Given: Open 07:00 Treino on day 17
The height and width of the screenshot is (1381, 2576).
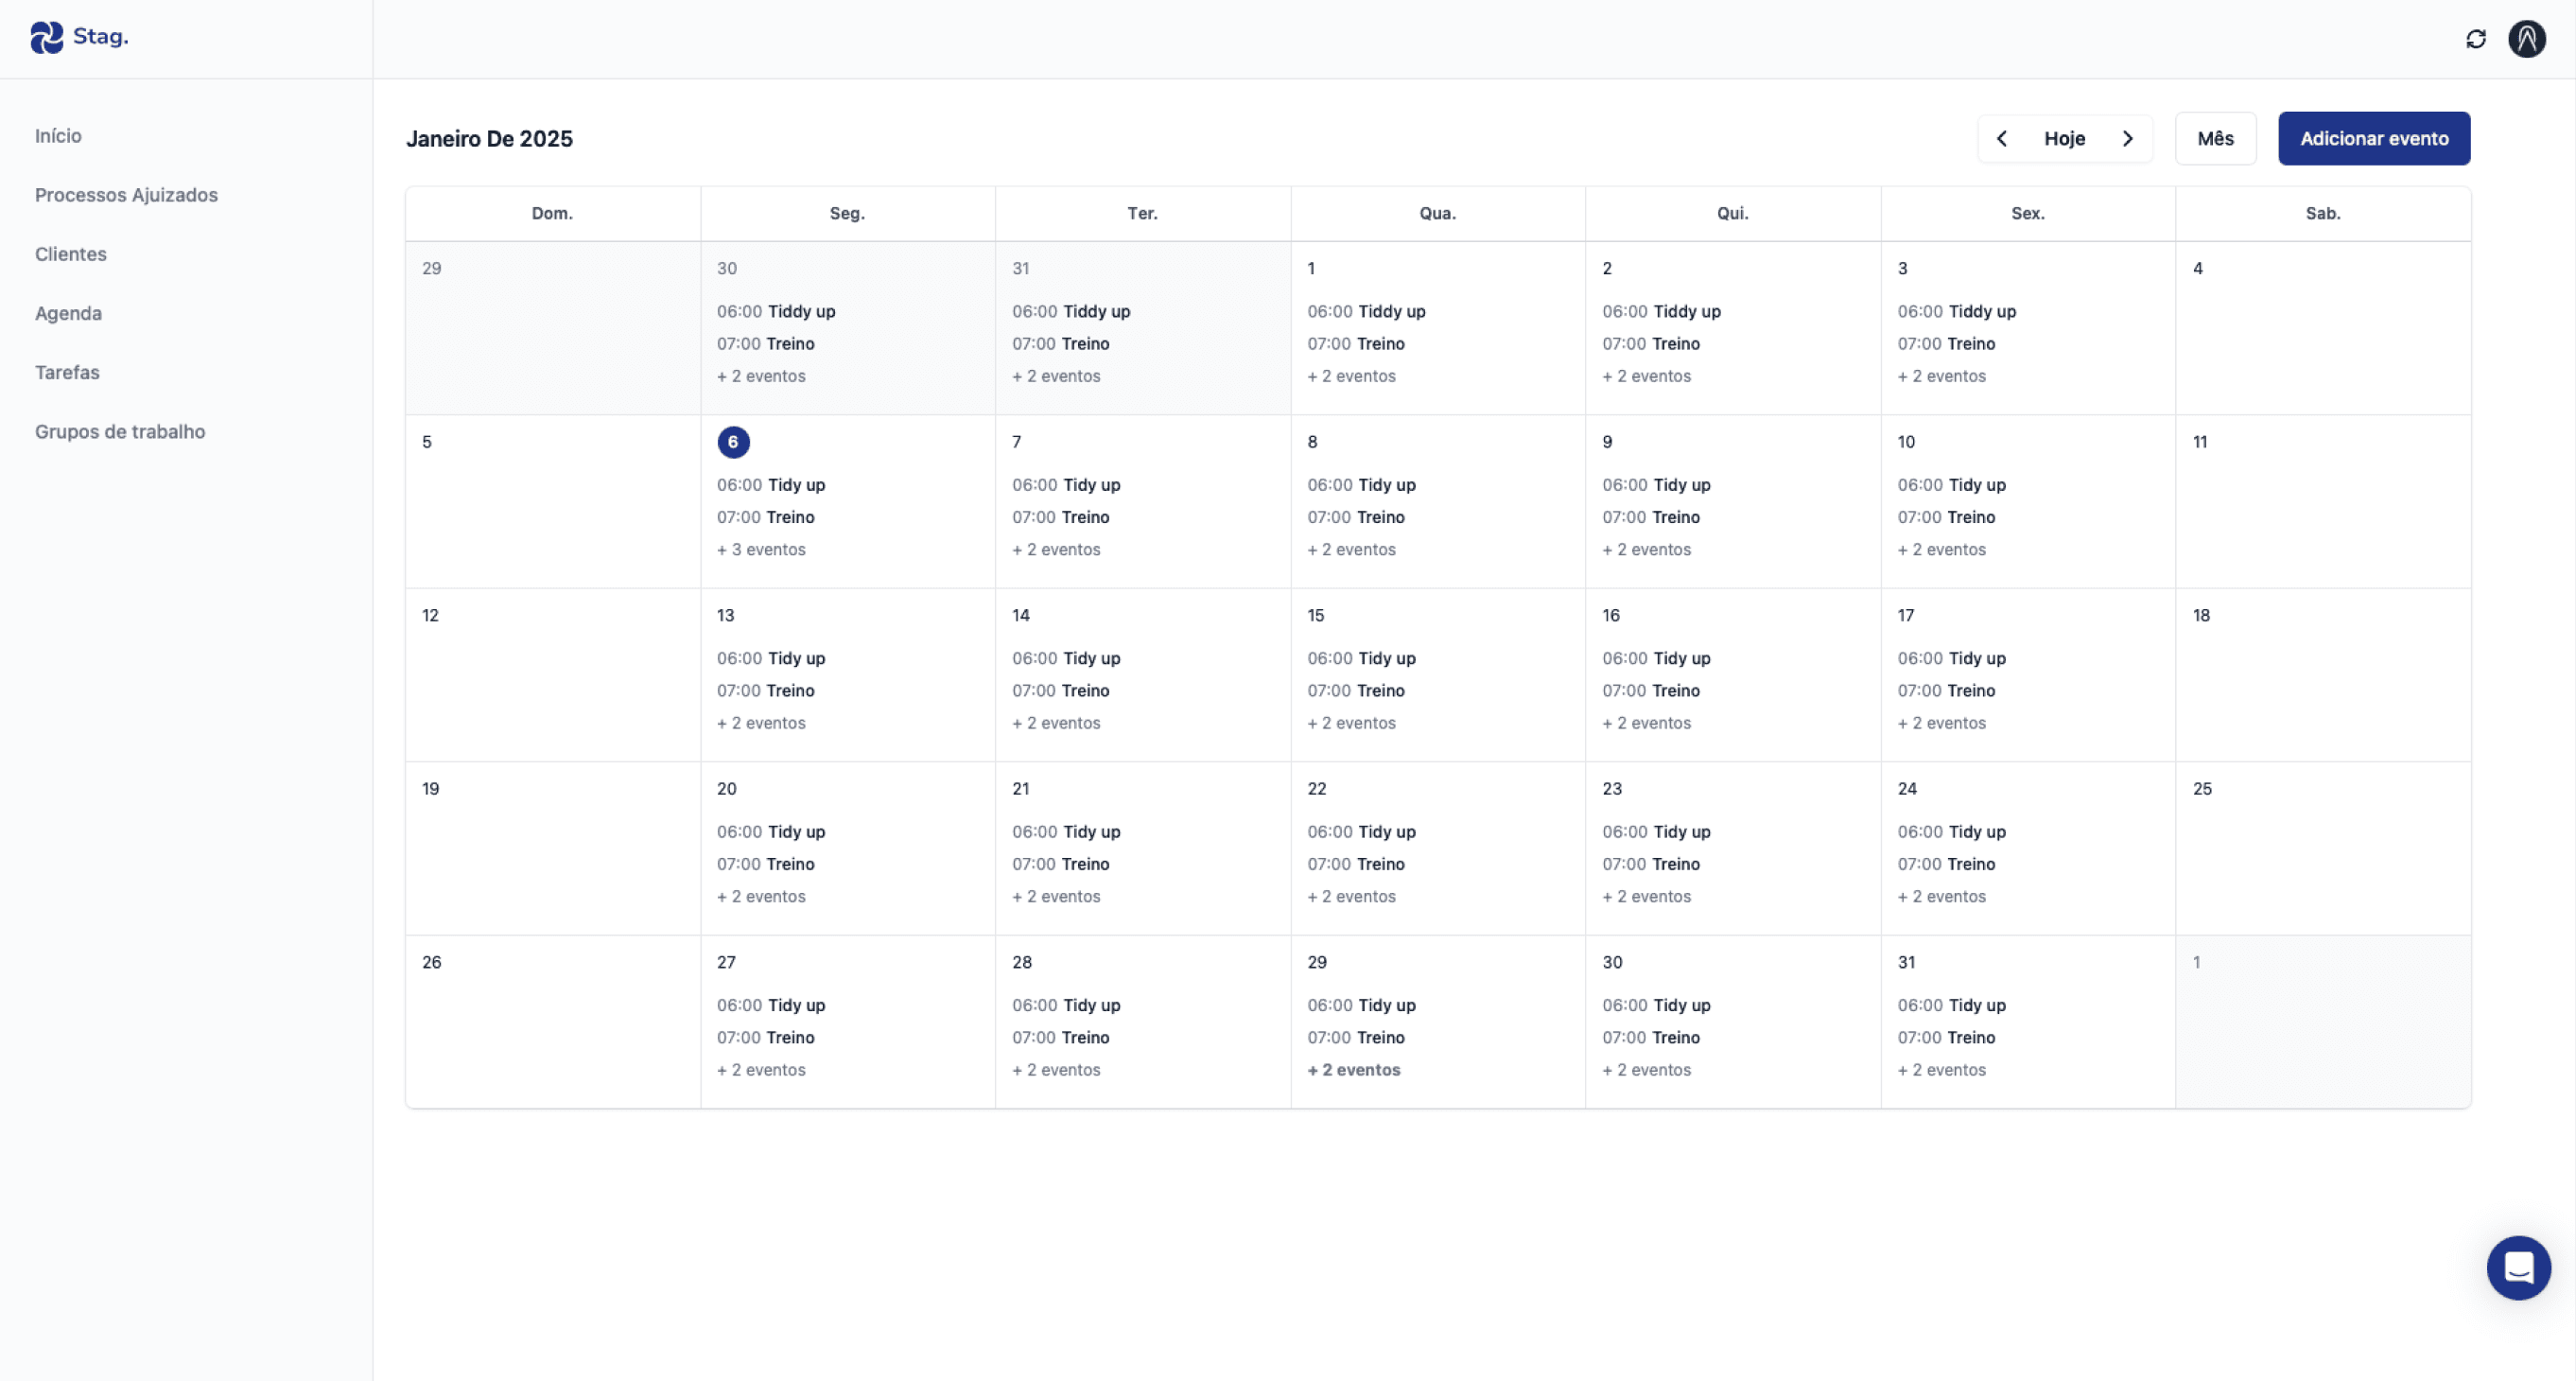Looking at the screenshot, I should click(1946, 691).
